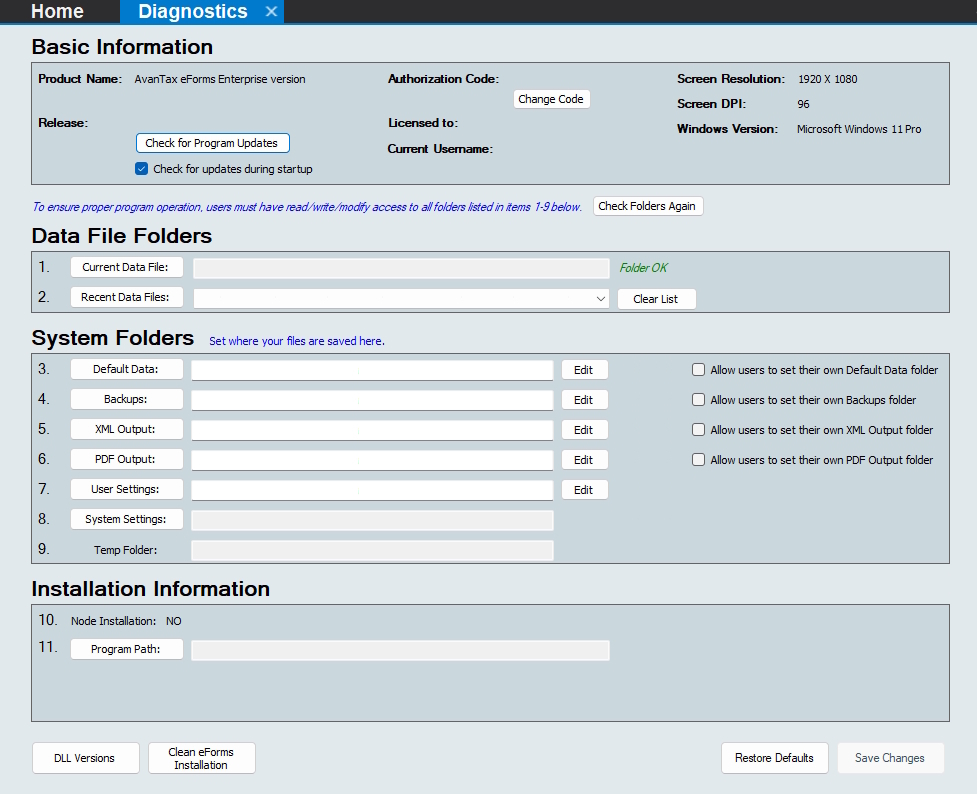Click Check Folders Again
977x794 pixels.
point(649,206)
